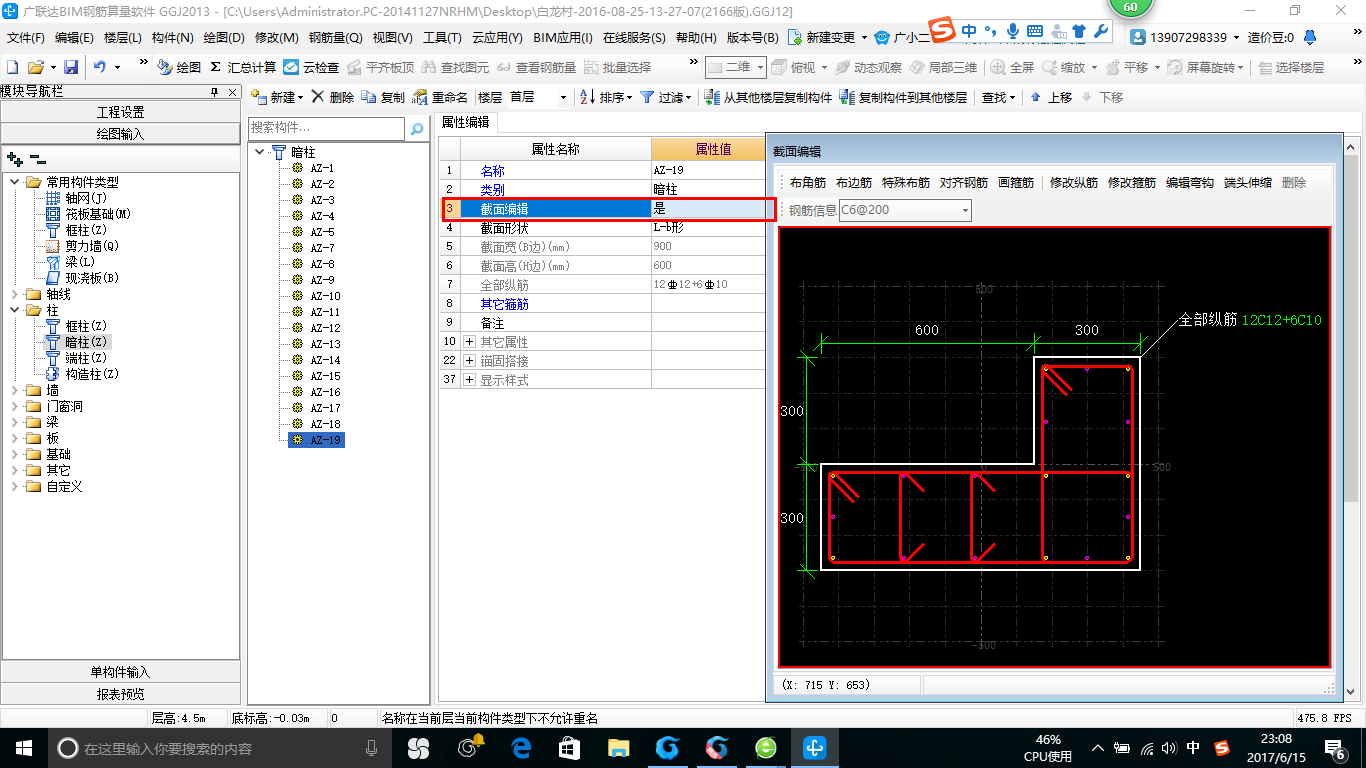Image resolution: width=1366 pixels, height=768 pixels.
Task: Click 布角筋 in section editor
Action: coord(807,183)
